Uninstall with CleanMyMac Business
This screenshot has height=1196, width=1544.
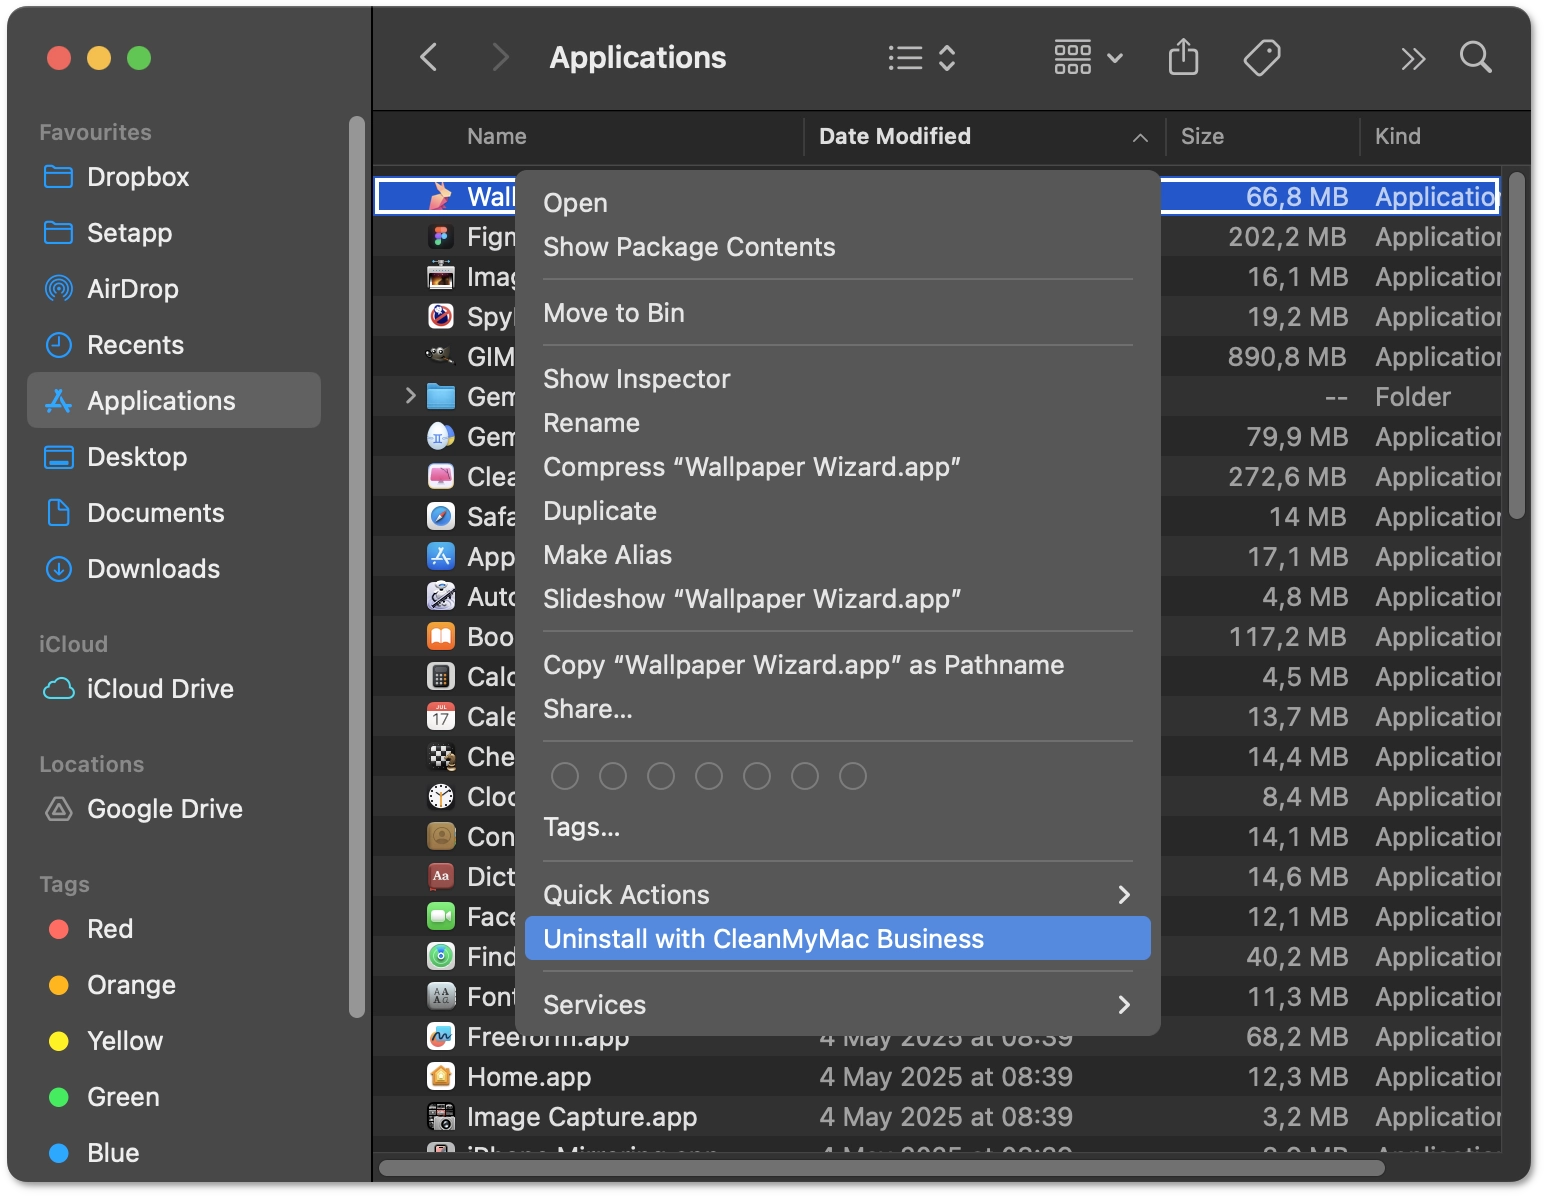click(x=837, y=939)
